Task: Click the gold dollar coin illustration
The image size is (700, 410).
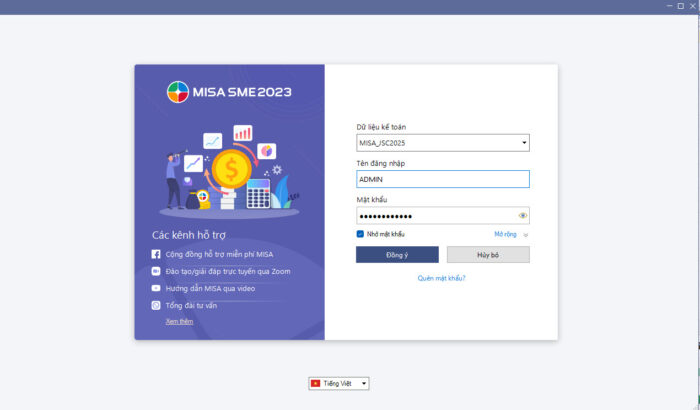Action: (x=231, y=170)
